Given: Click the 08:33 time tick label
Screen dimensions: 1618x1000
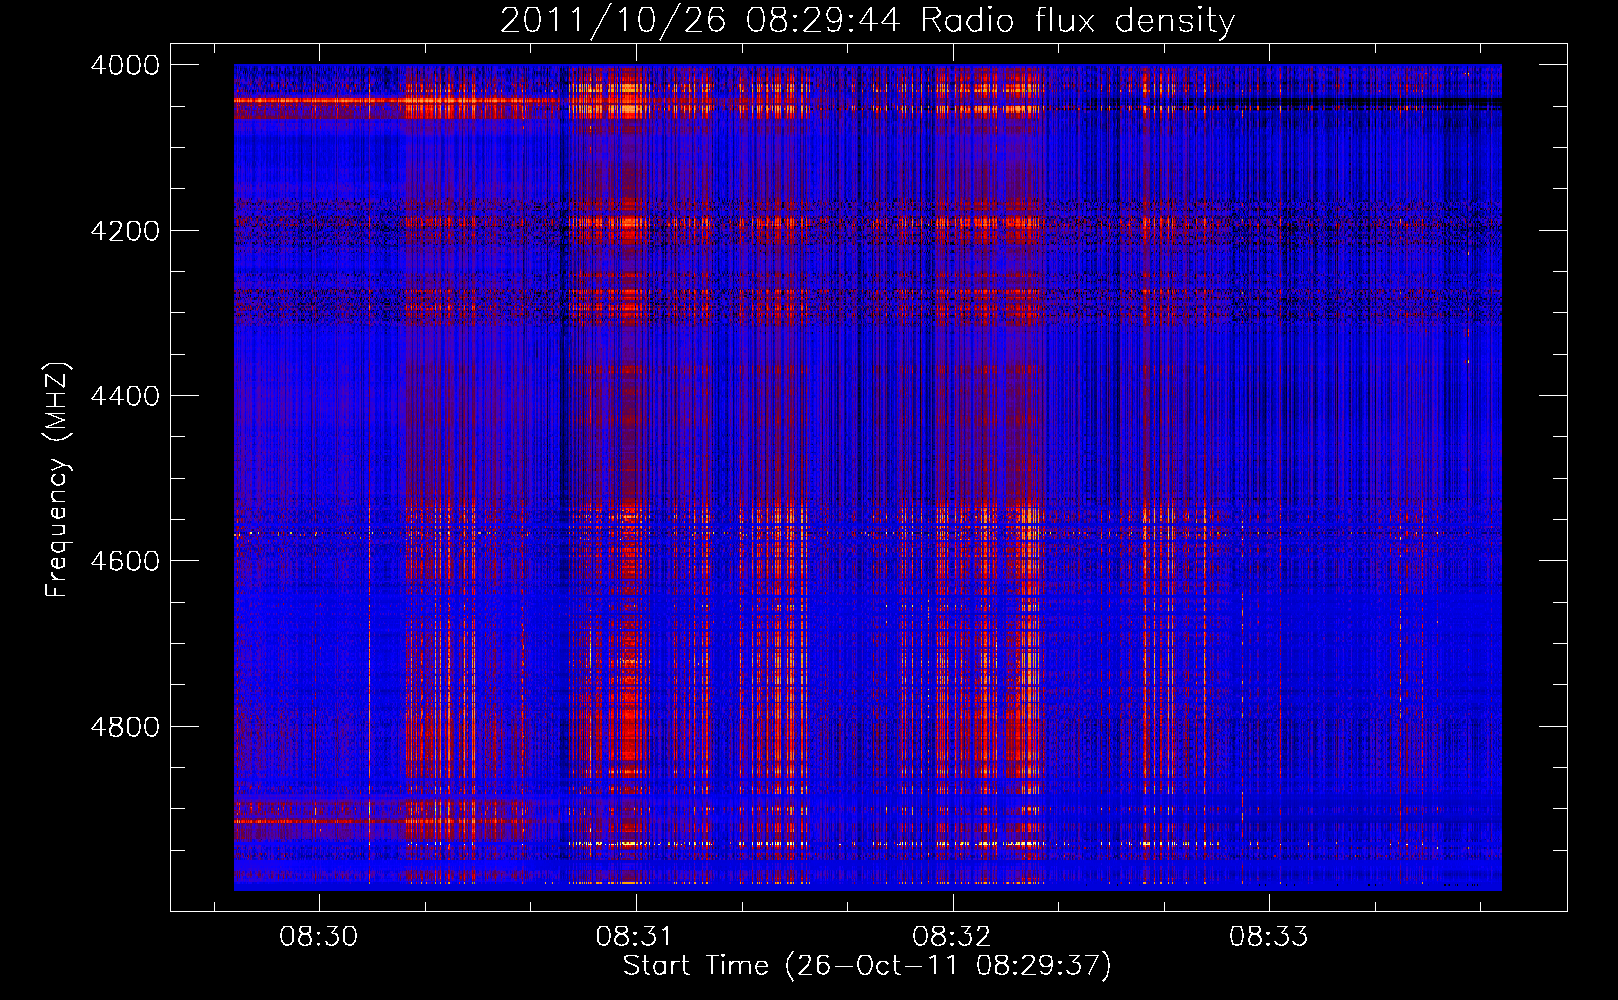Looking at the screenshot, I should 1269,937.
